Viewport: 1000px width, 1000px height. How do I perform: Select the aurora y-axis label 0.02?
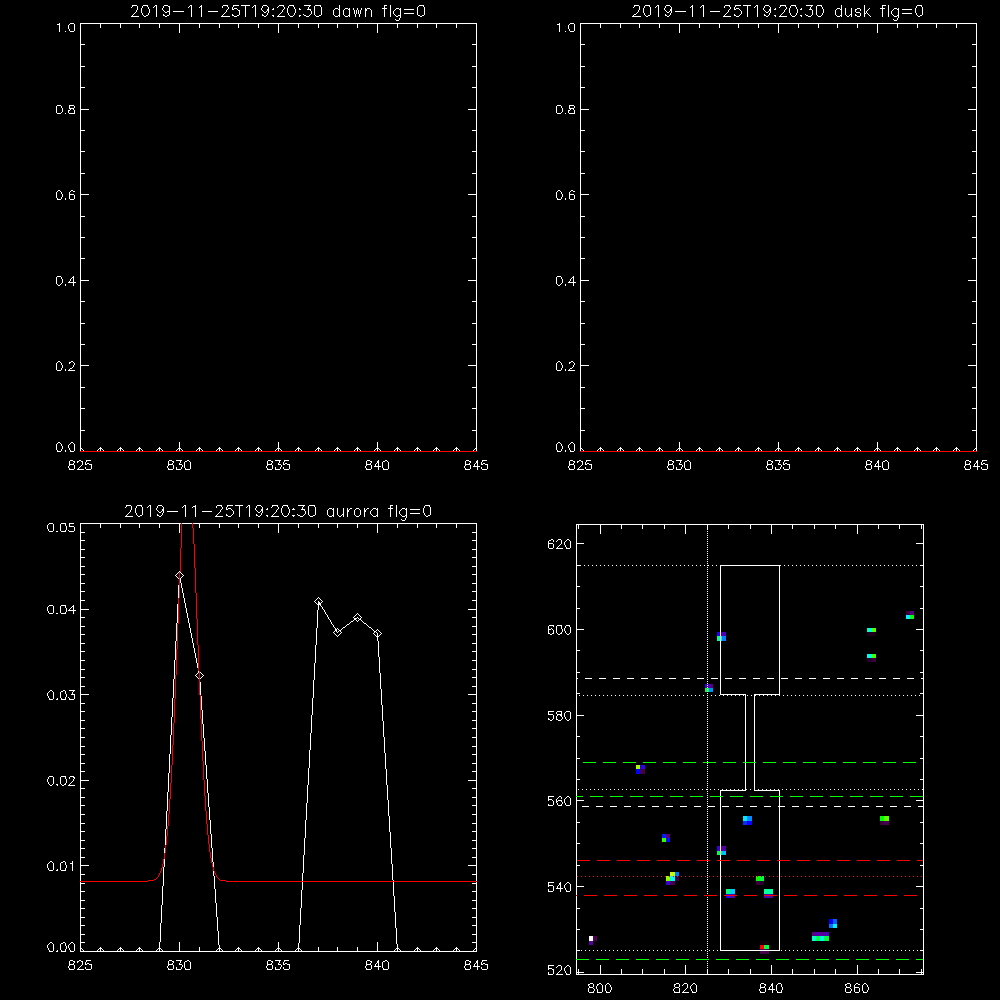click(x=61, y=781)
